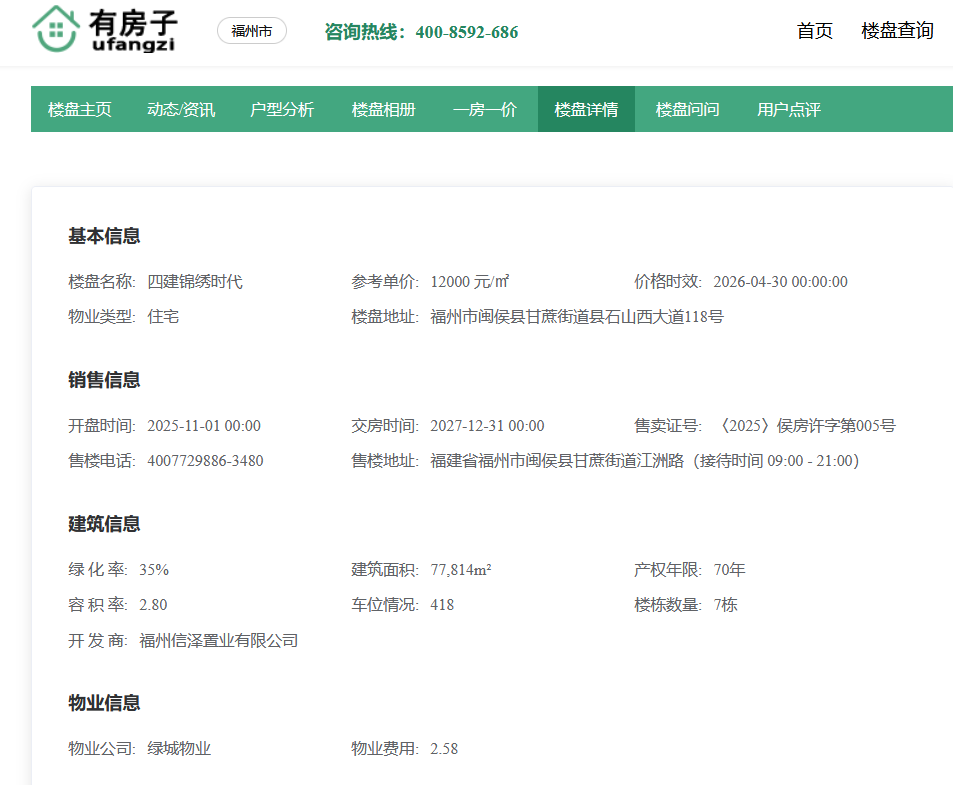Switch to the 楼盘问问 tab
This screenshot has height=785, width=953.
tap(687, 109)
